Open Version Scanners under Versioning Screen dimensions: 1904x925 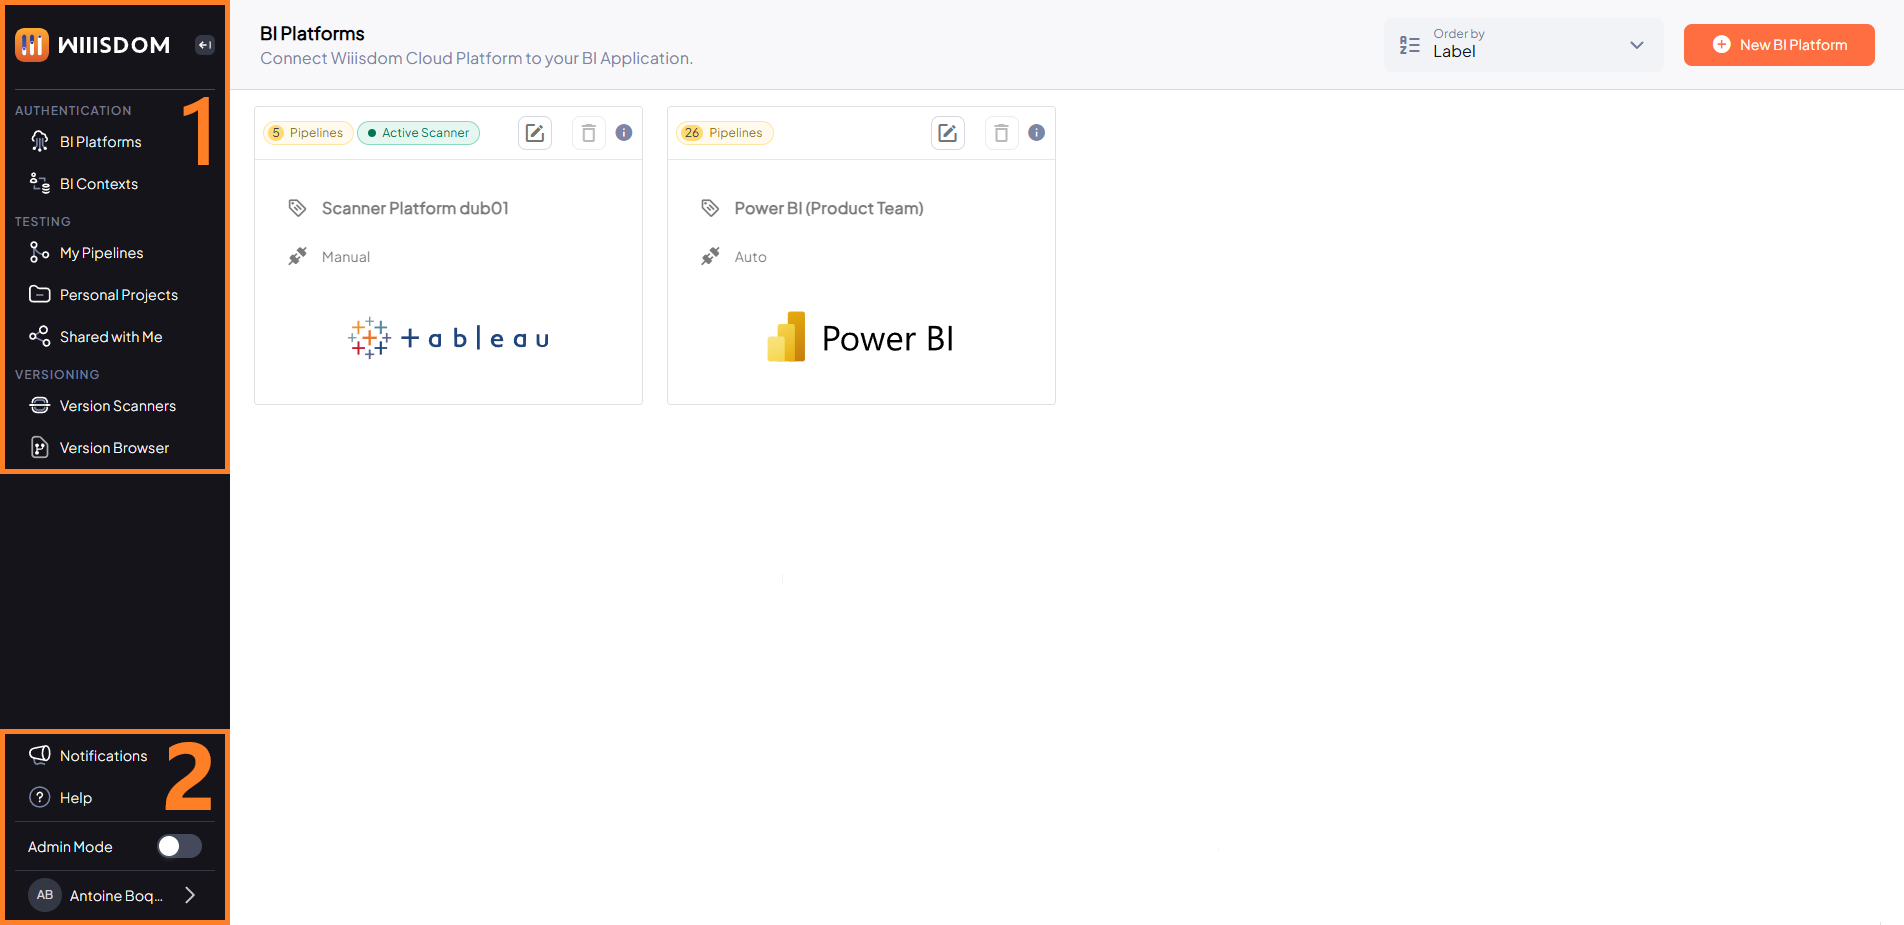tap(117, 405)
